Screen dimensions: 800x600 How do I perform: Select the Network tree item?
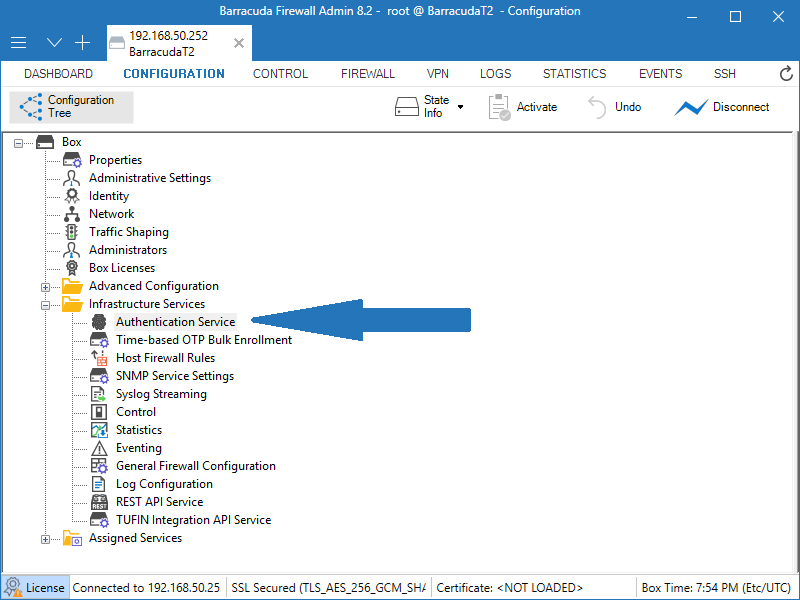click(x=111, y=214)
